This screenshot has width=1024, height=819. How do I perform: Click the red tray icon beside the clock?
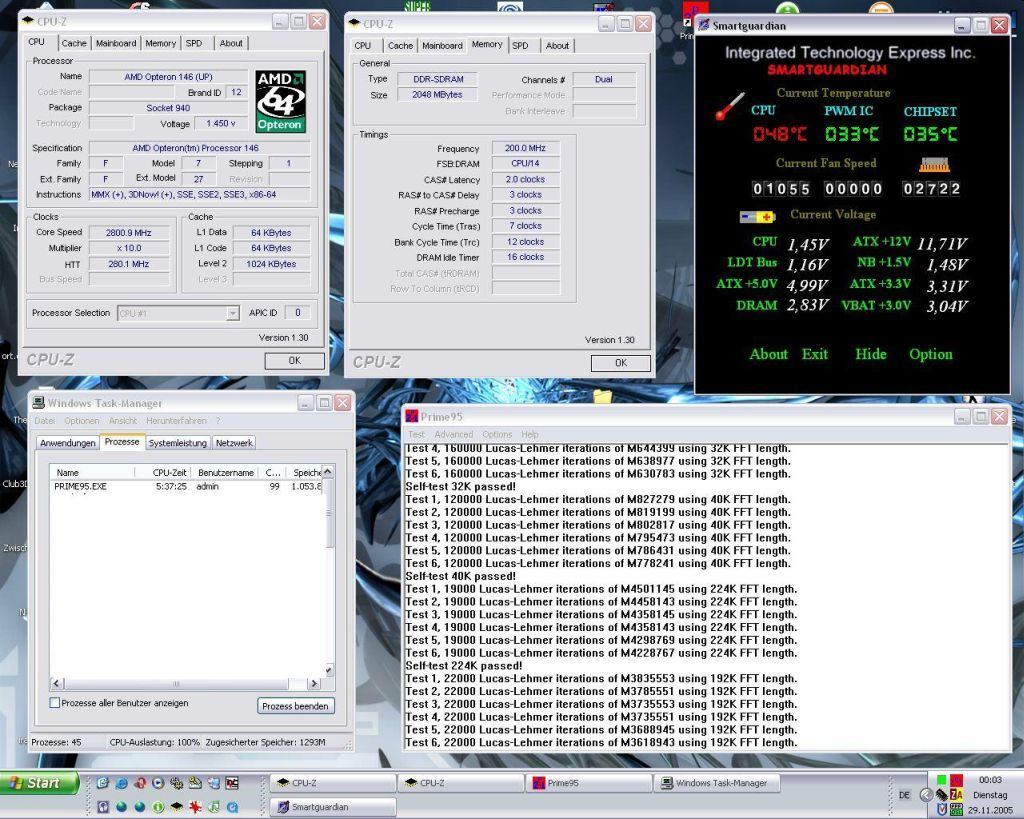[956, 780]
